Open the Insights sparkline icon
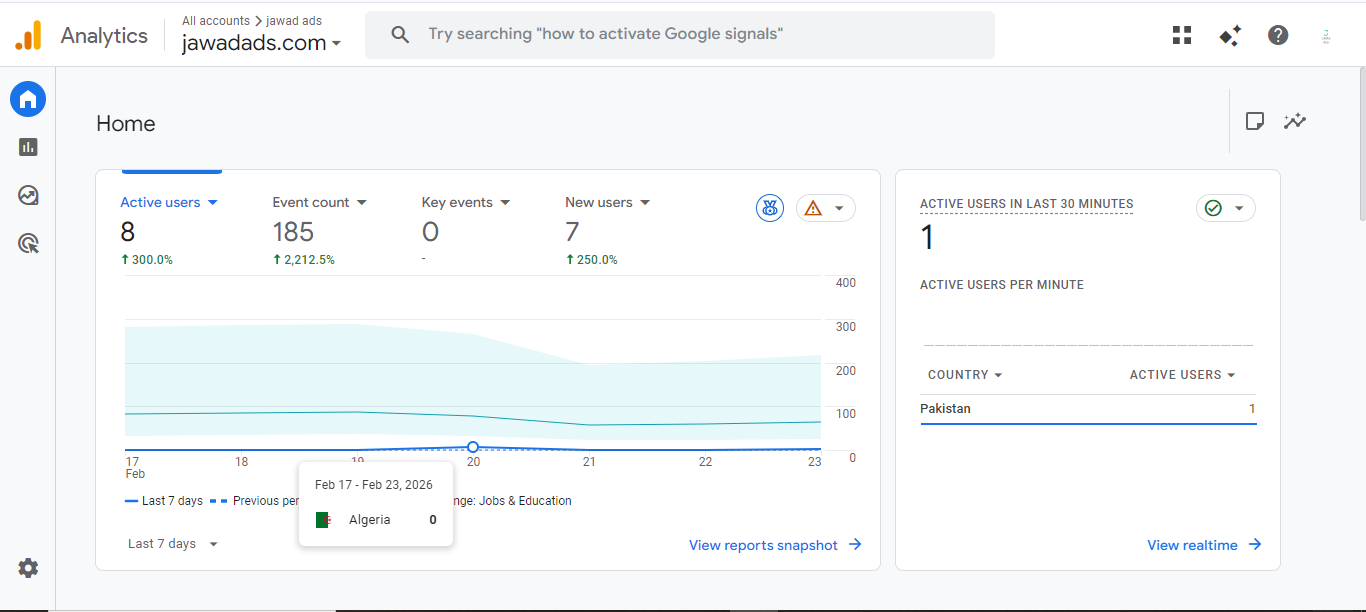 click(1295, 121)
